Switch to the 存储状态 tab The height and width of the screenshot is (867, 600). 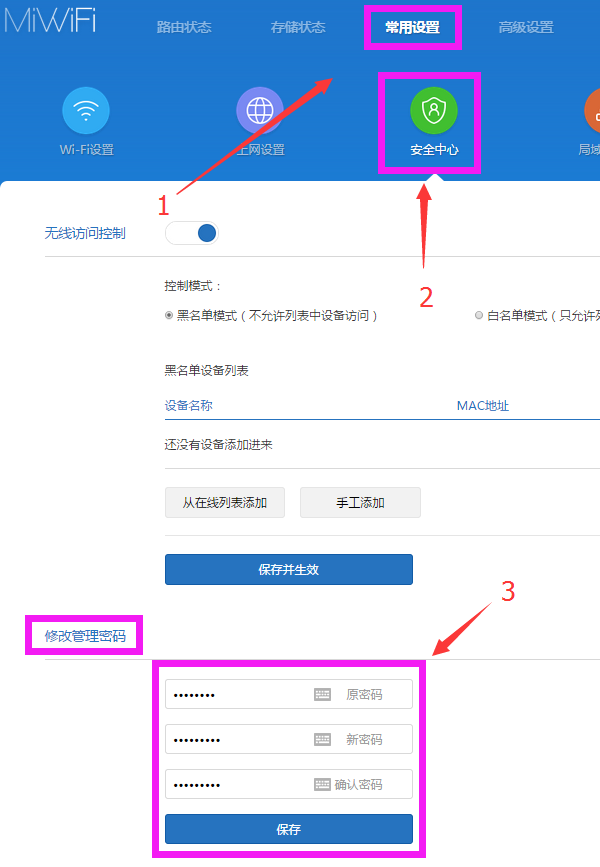click(298, 27)
